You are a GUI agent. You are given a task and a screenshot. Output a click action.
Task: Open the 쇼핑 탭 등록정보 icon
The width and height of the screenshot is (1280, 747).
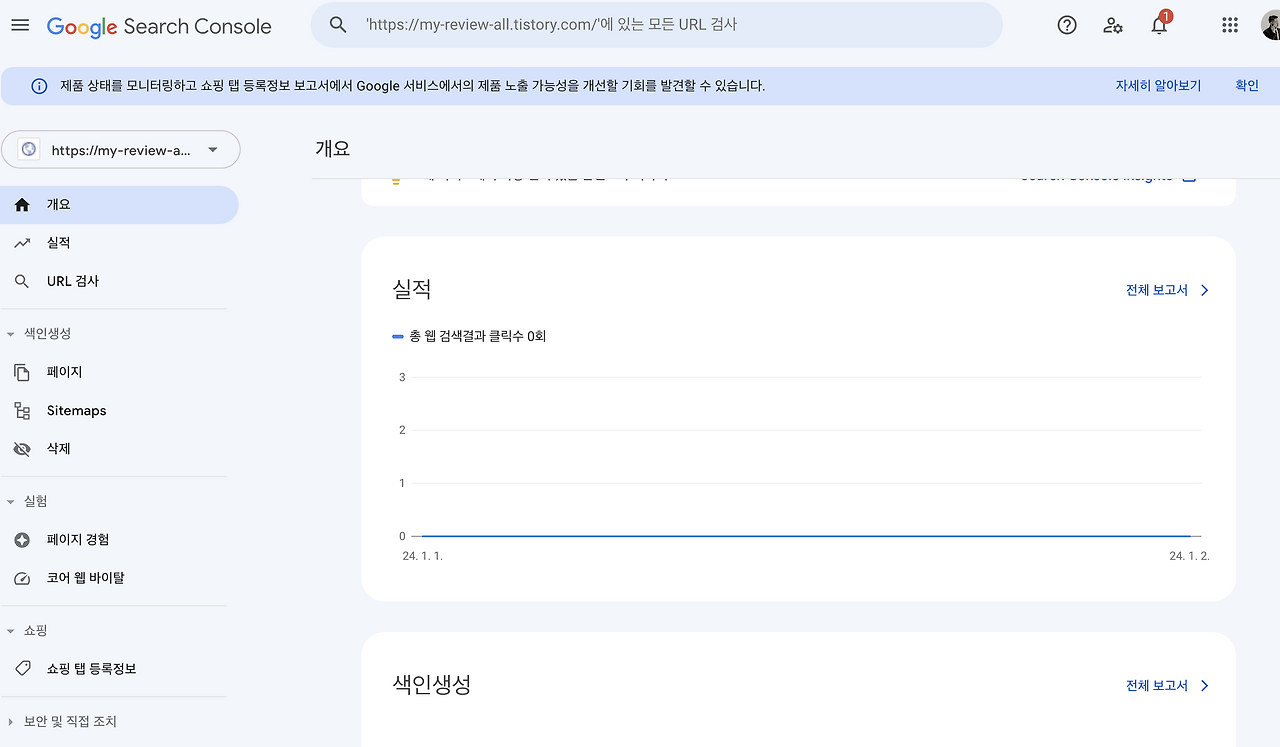tap(22, 668)
